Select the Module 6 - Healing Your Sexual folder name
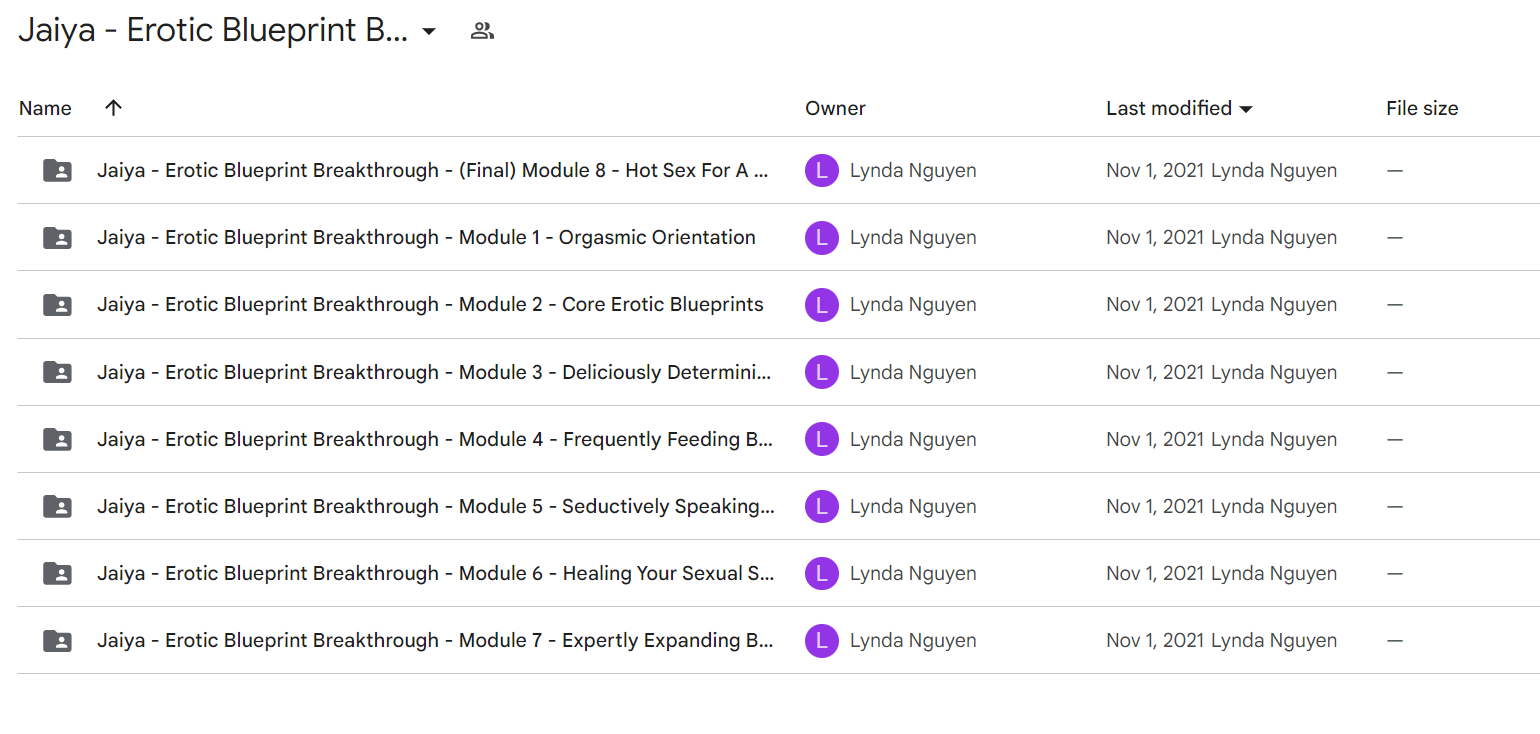The width and height of the screenshot is (1540, 734). (x=435, y=573)
